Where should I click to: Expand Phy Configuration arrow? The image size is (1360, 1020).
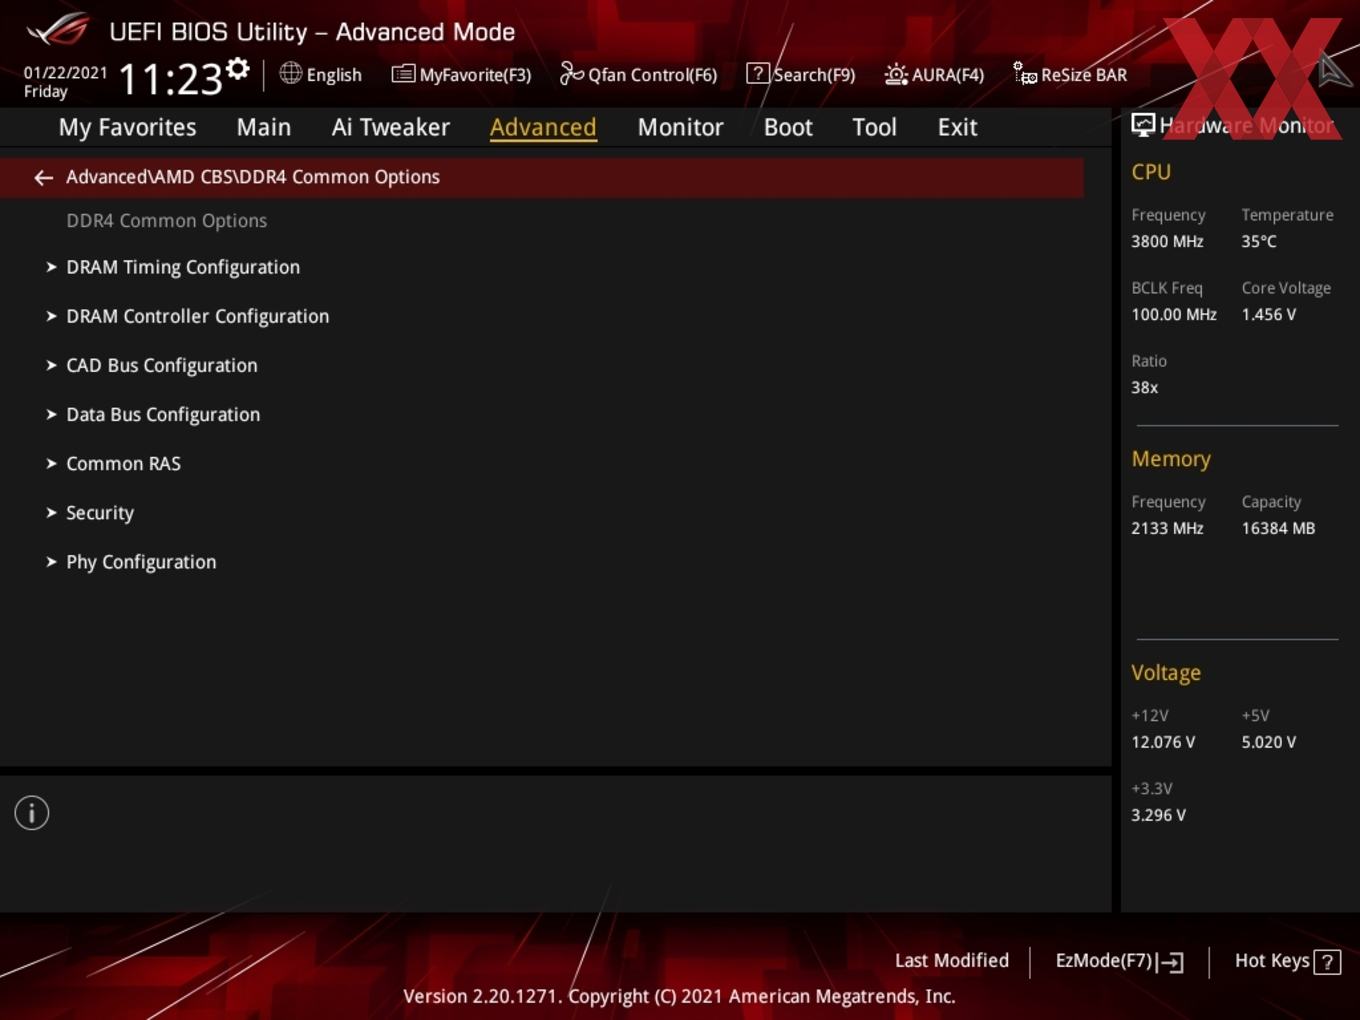pyautogui.click(x=51, y=562)
